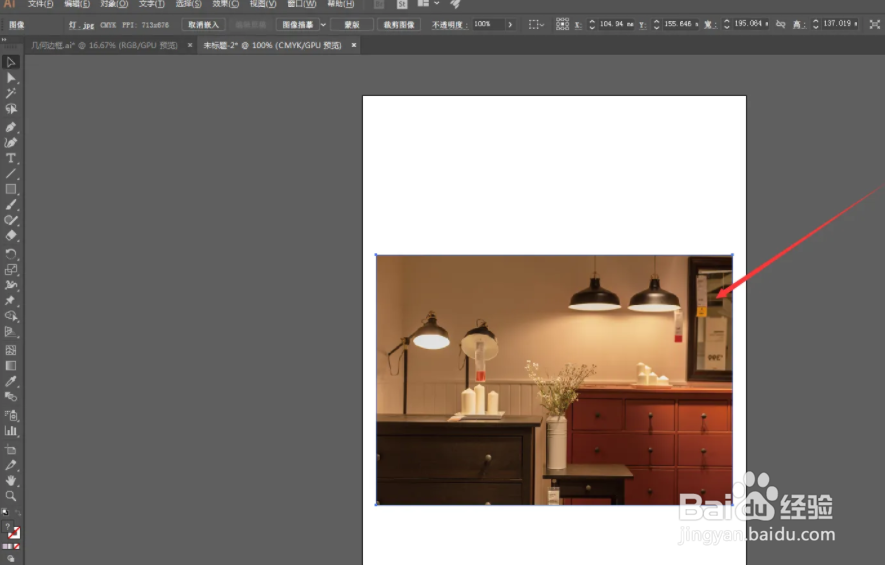Select the Mesh tool
This screenshot has width=885, height=565.
[11, 350]
